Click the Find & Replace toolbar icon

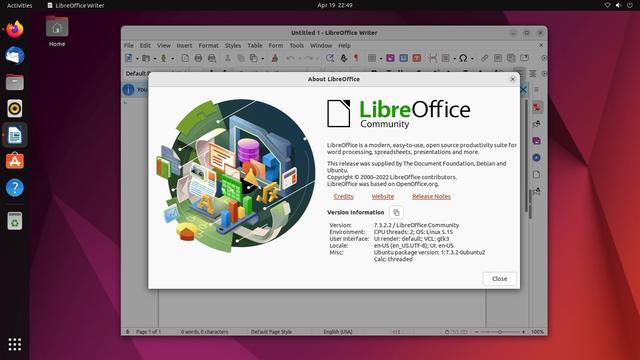(330, 58)
